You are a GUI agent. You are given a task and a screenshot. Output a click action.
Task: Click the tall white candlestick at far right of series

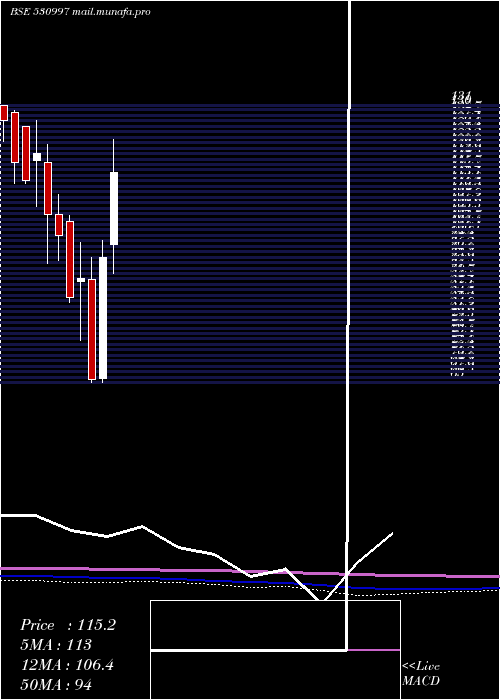click(x=114, y=208)
